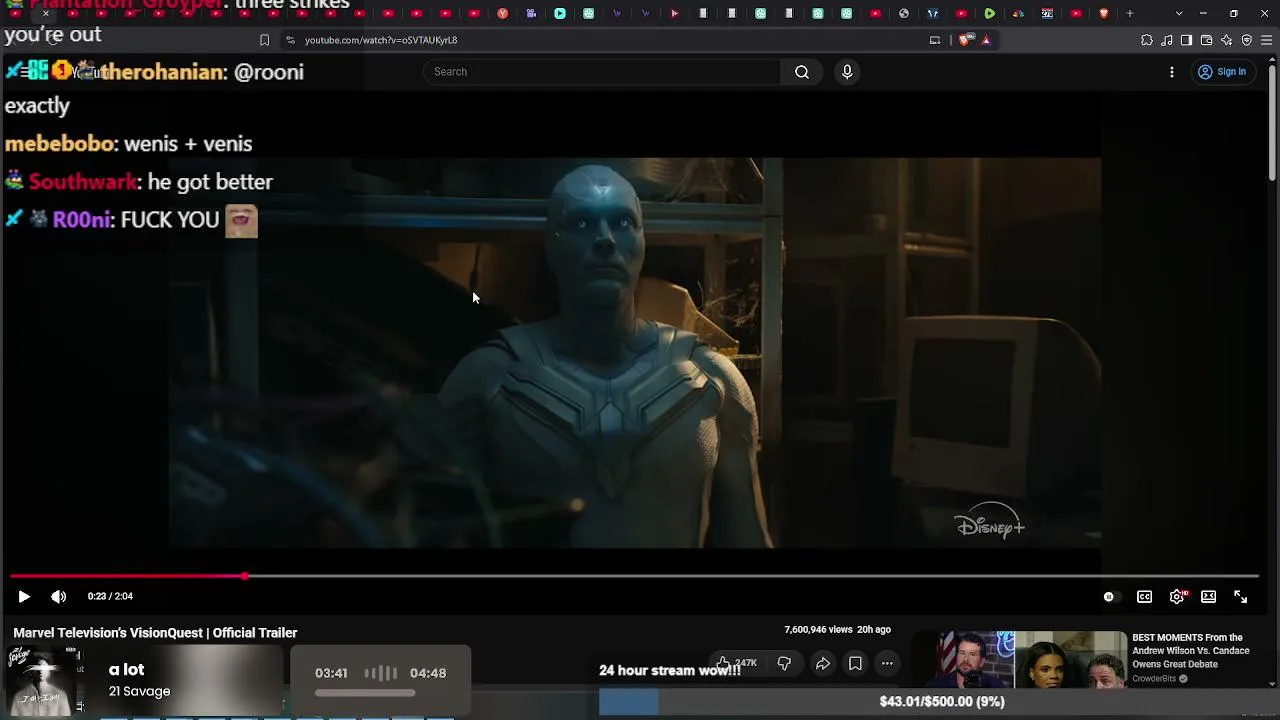
Task: Close the current tab with X
Action: pos(46,14)
